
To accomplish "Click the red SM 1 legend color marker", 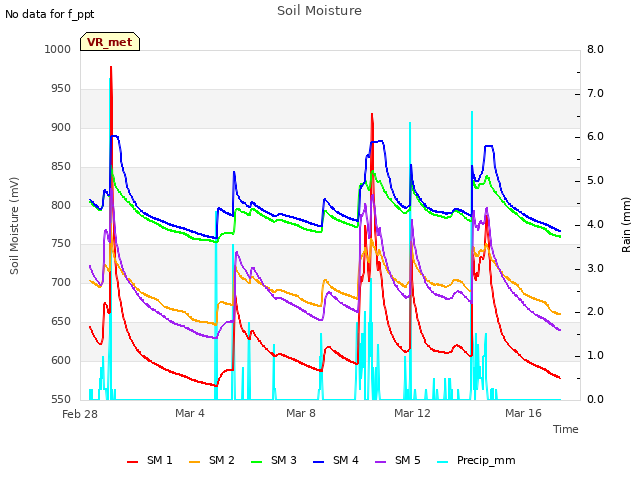I will click(x=132, y=462).
